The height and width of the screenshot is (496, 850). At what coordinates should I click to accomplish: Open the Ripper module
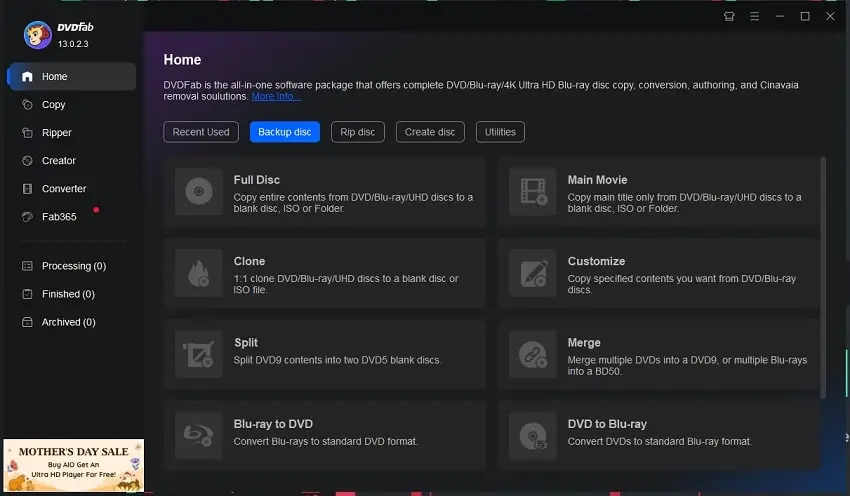(72, 133)
